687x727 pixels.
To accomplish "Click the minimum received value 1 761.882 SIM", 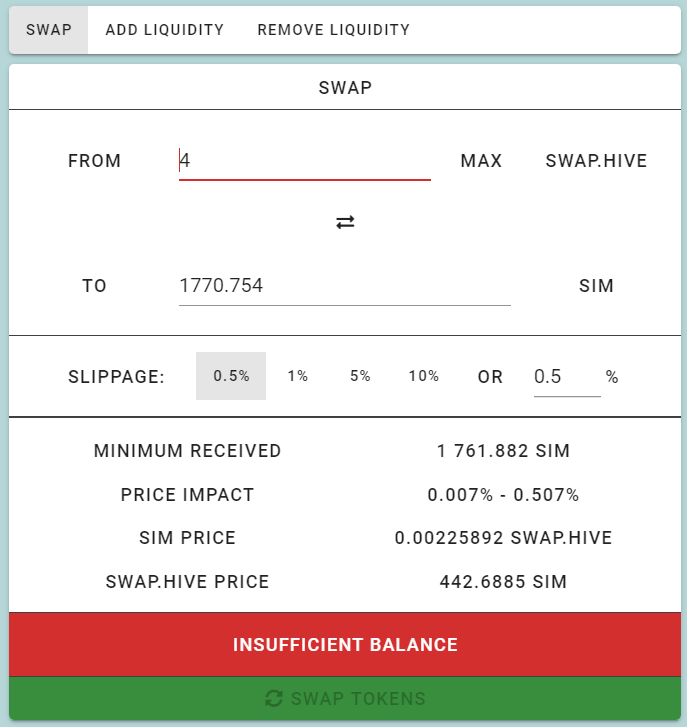I will coord(503,451).
